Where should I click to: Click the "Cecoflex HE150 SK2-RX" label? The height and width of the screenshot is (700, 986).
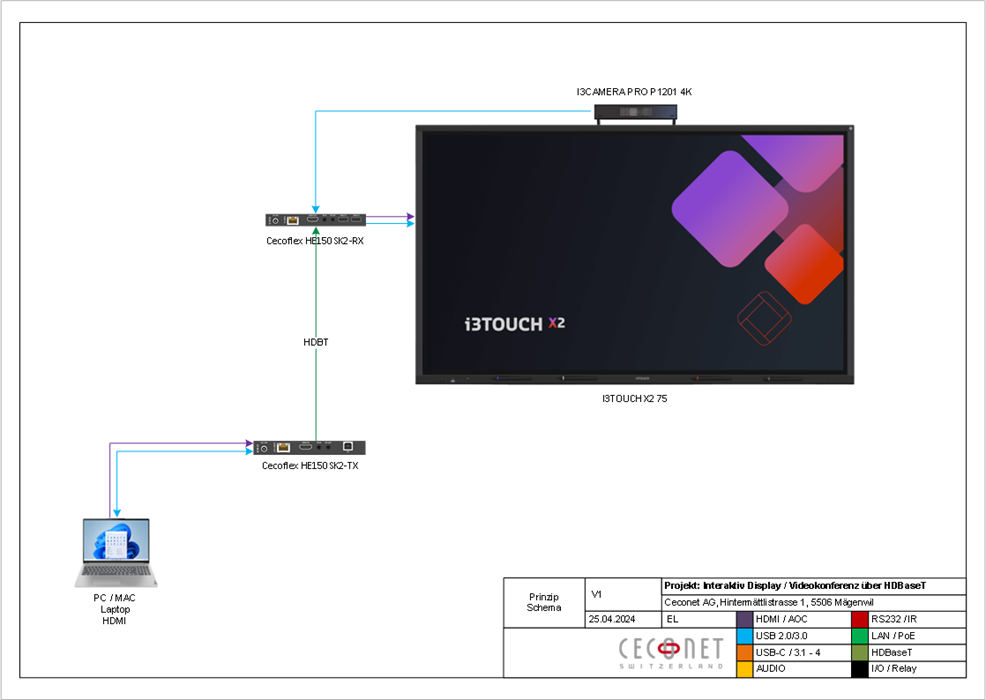(x=315, y=241)
